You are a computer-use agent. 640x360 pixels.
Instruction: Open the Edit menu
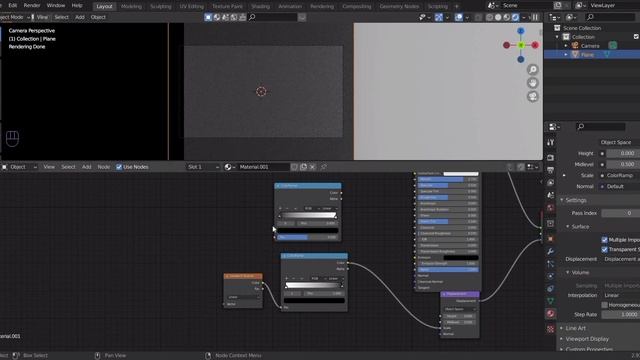pyautogui.click(x=13, y=6)
